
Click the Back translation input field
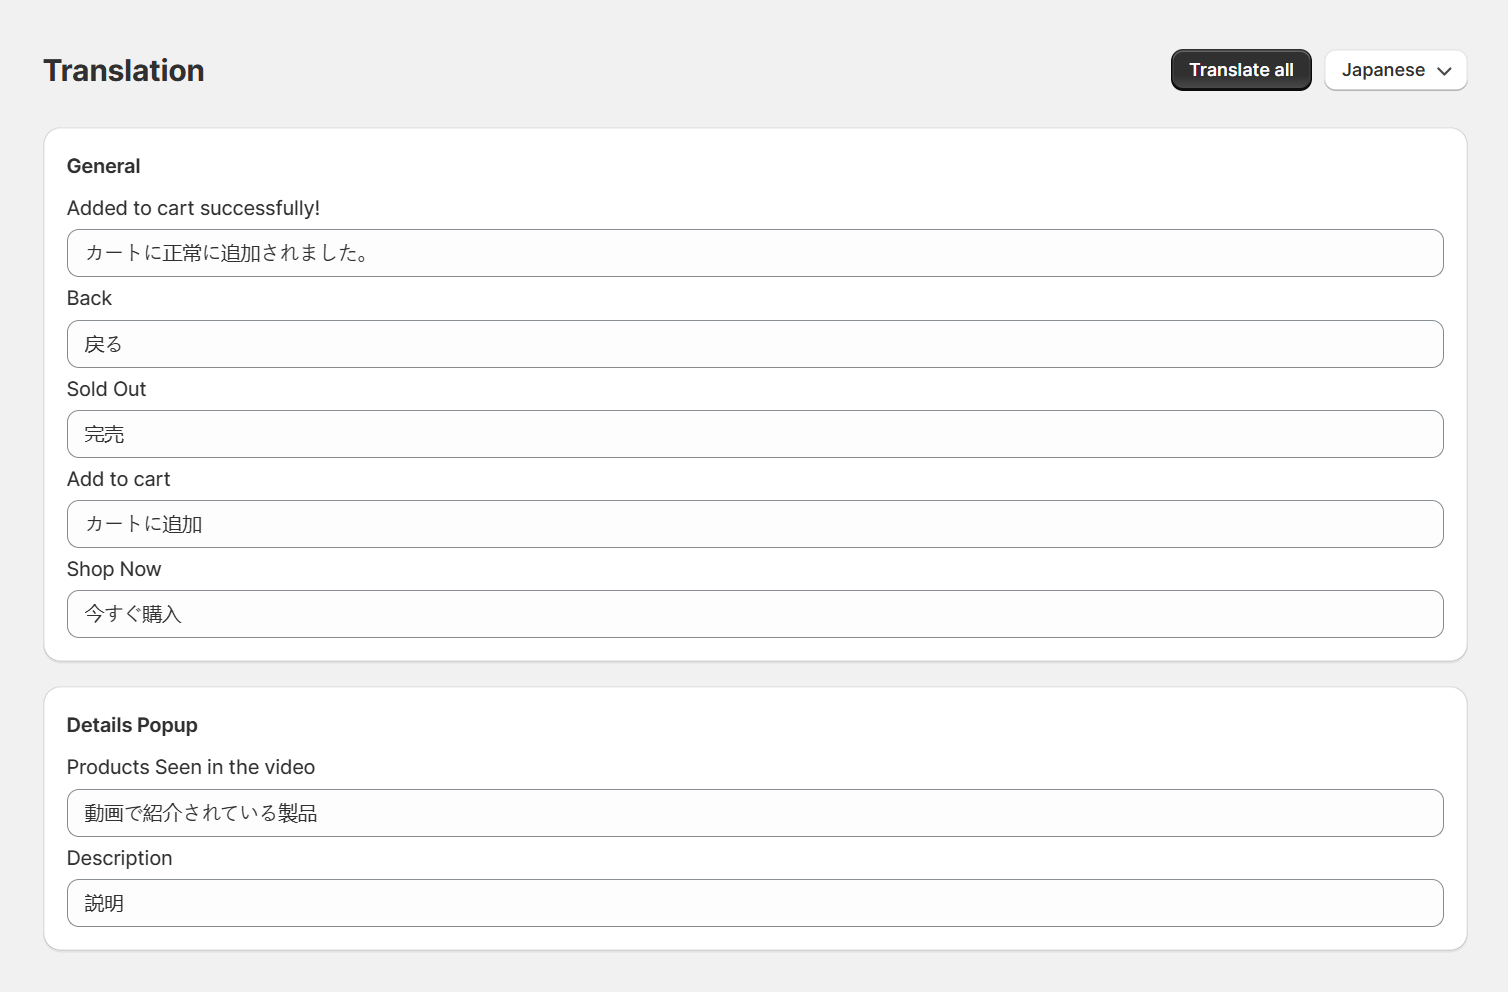click(755, 344)
